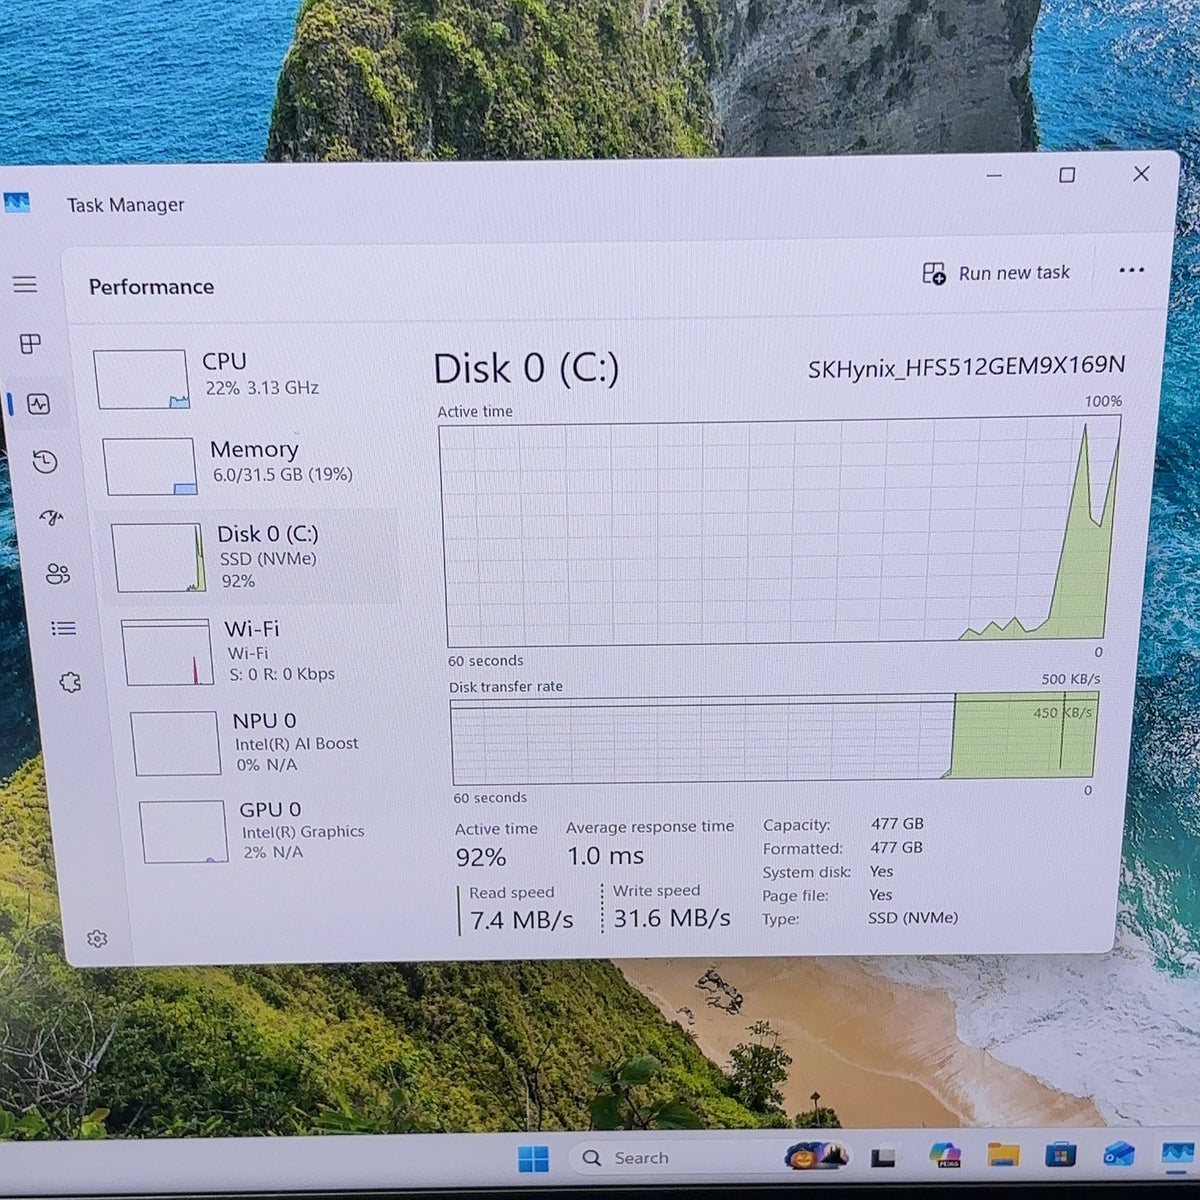Open Task View from the taskbar

(x=882, y=1157)
